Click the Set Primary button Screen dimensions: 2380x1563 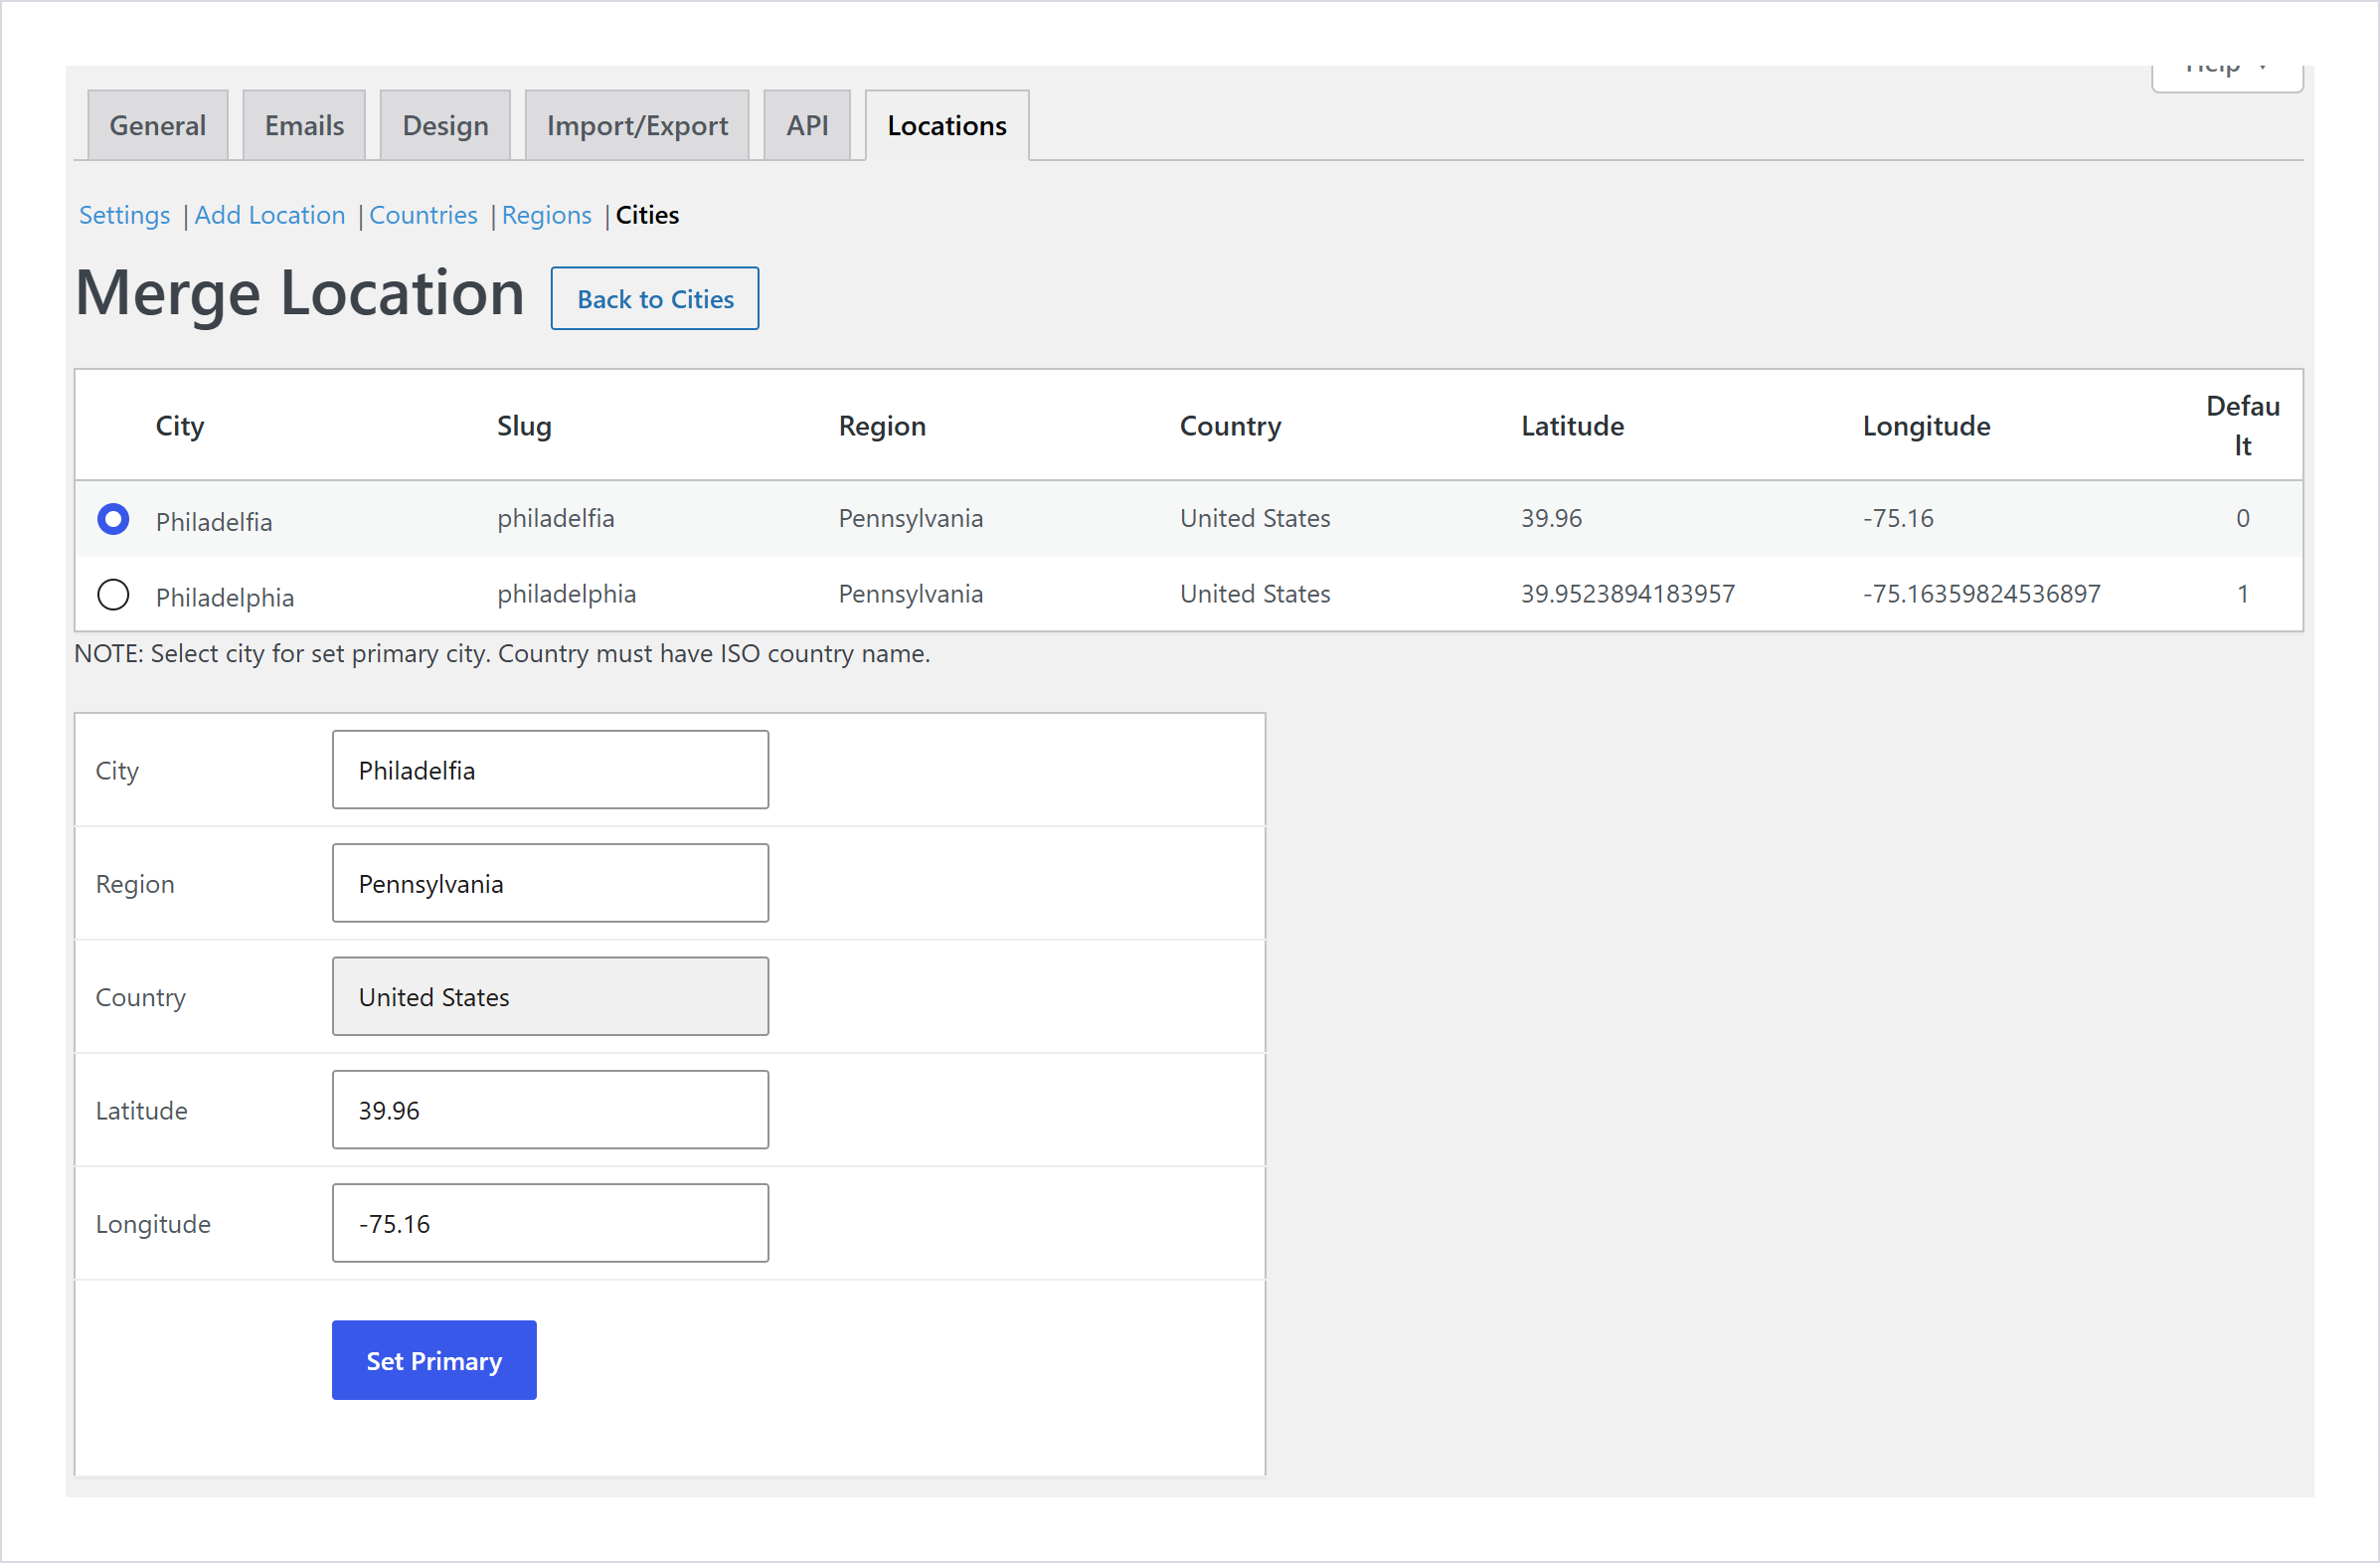tap(434, 1361)
